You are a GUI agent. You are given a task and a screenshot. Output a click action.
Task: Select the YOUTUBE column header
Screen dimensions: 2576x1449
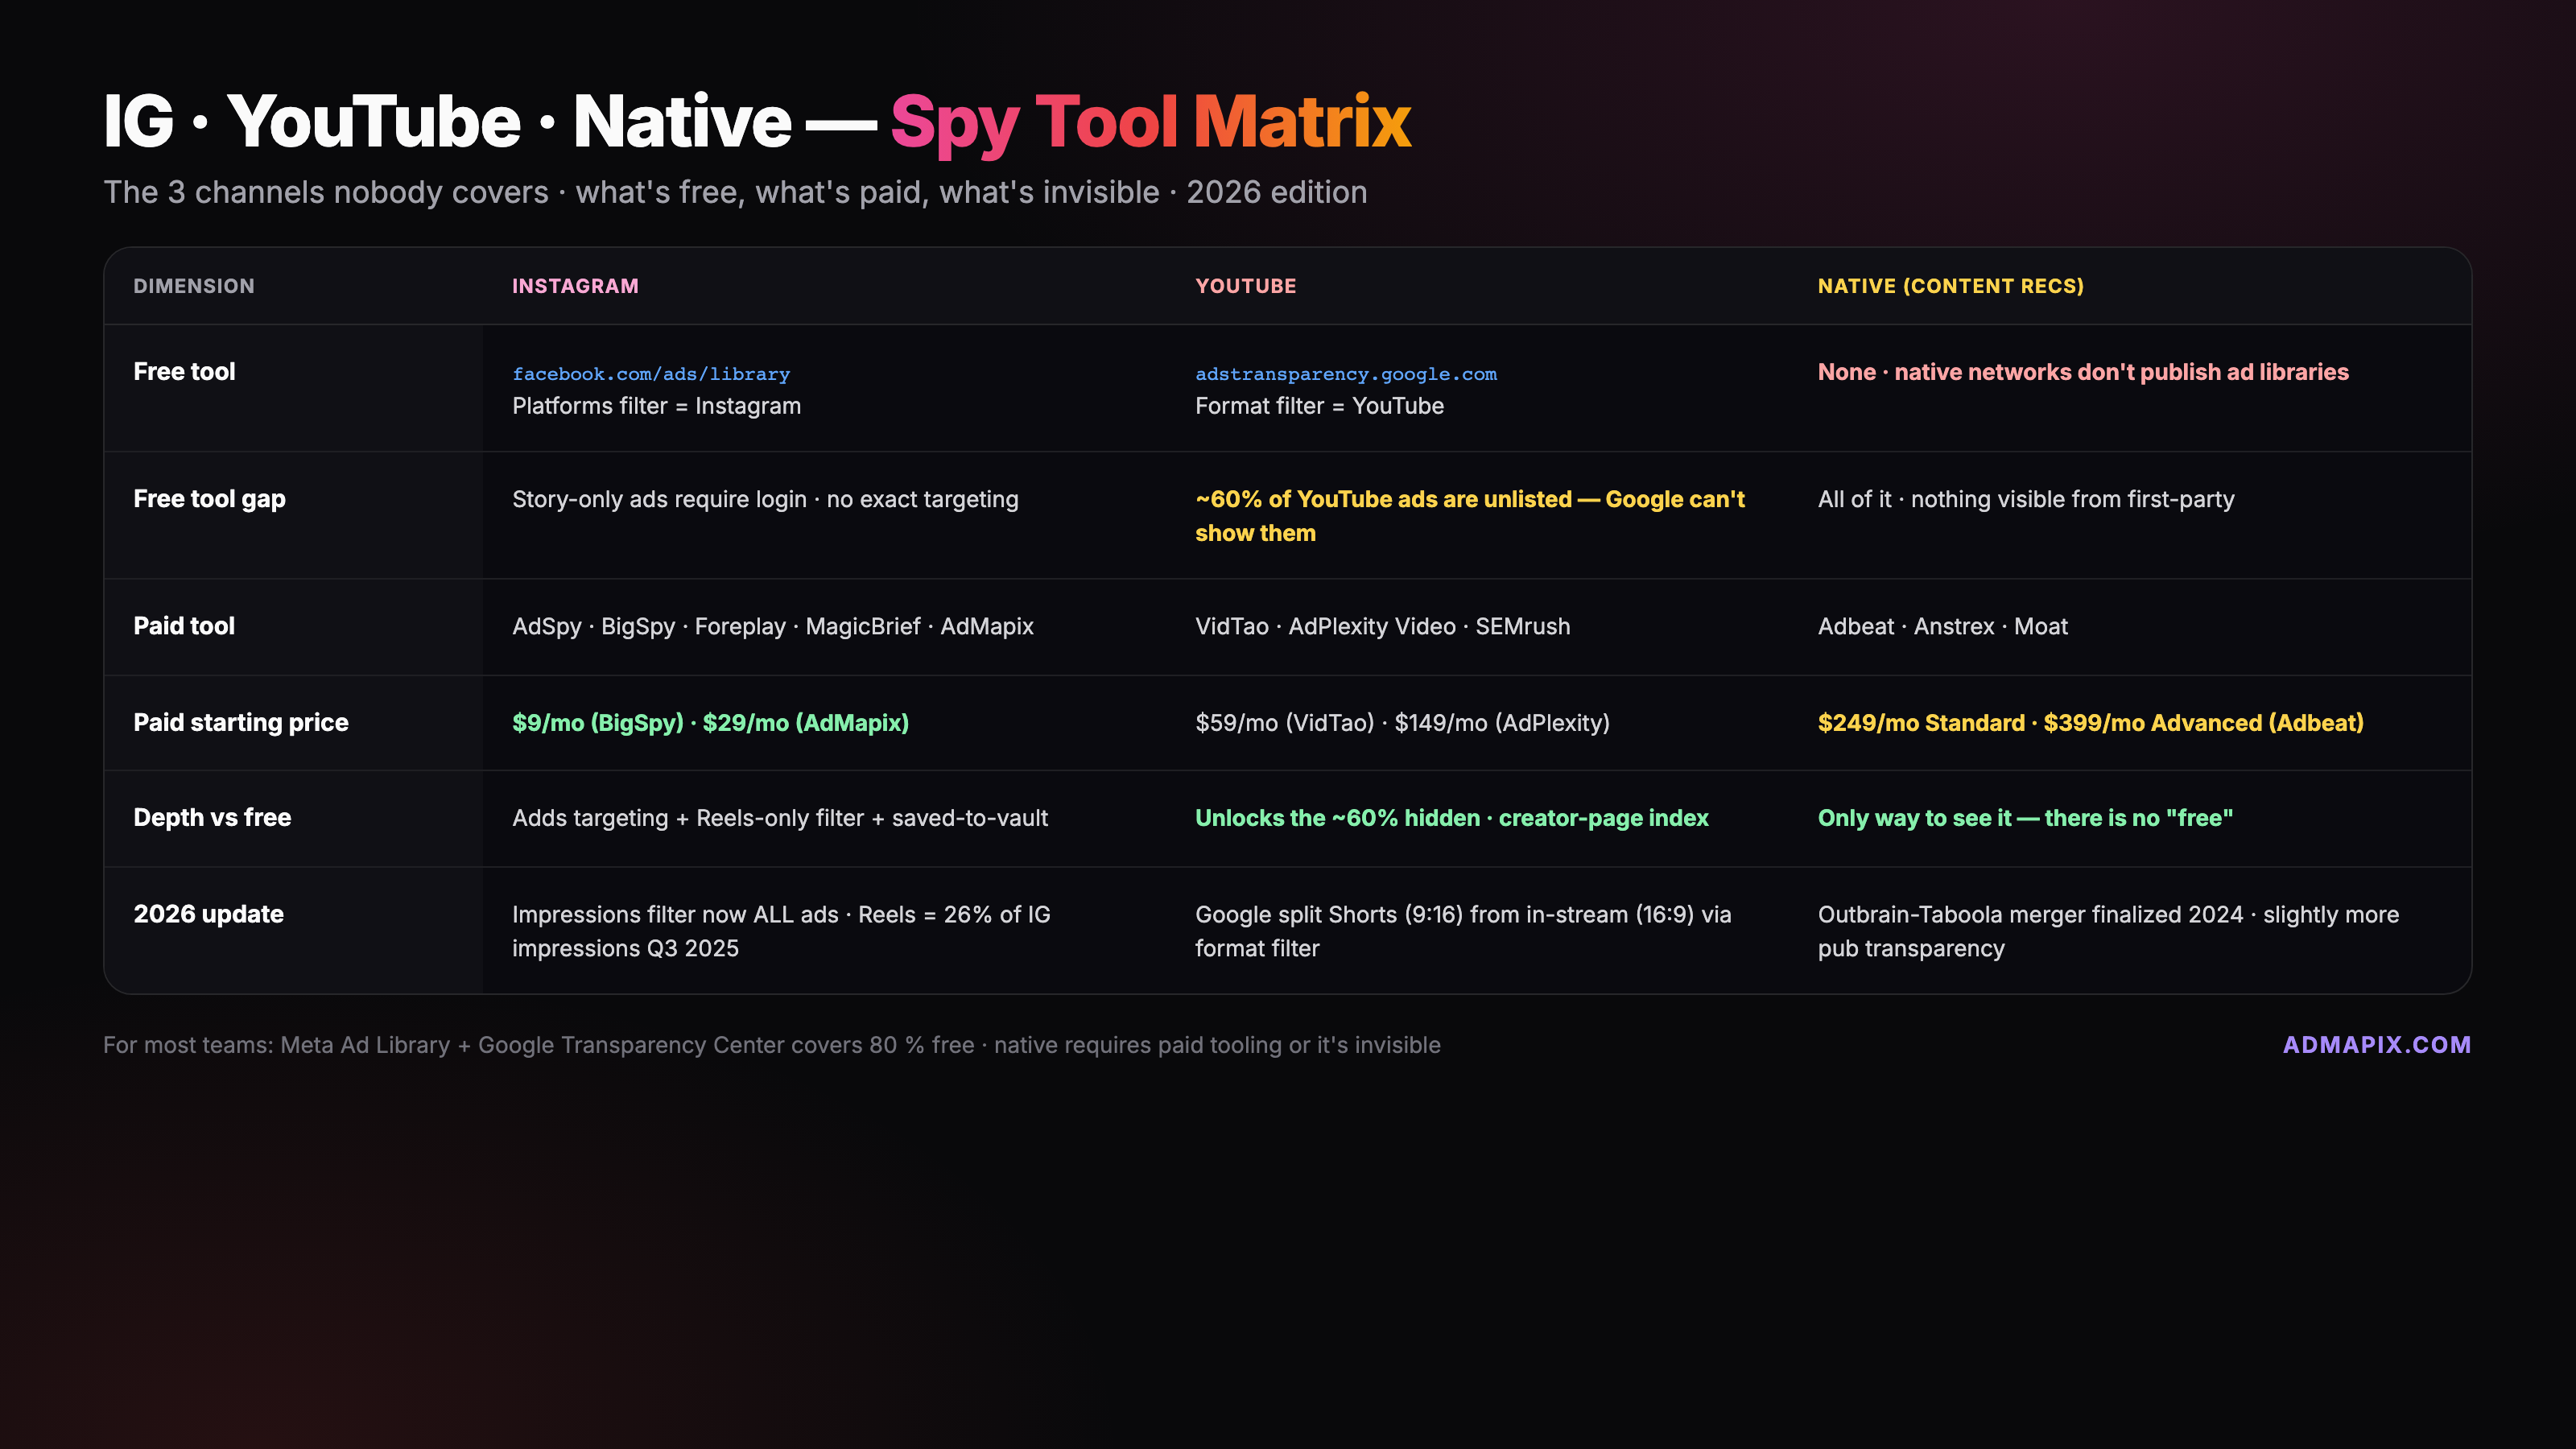1245,286
